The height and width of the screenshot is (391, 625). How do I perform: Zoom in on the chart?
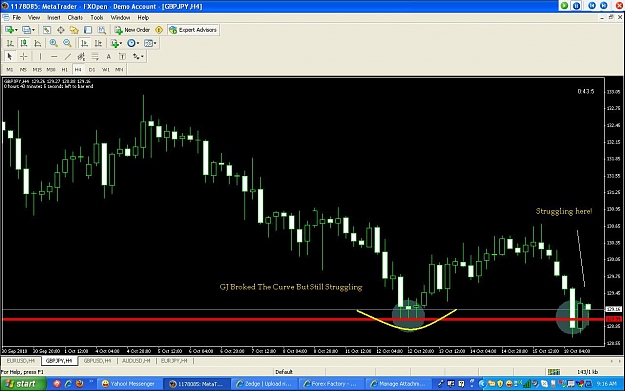click(53, 43)
